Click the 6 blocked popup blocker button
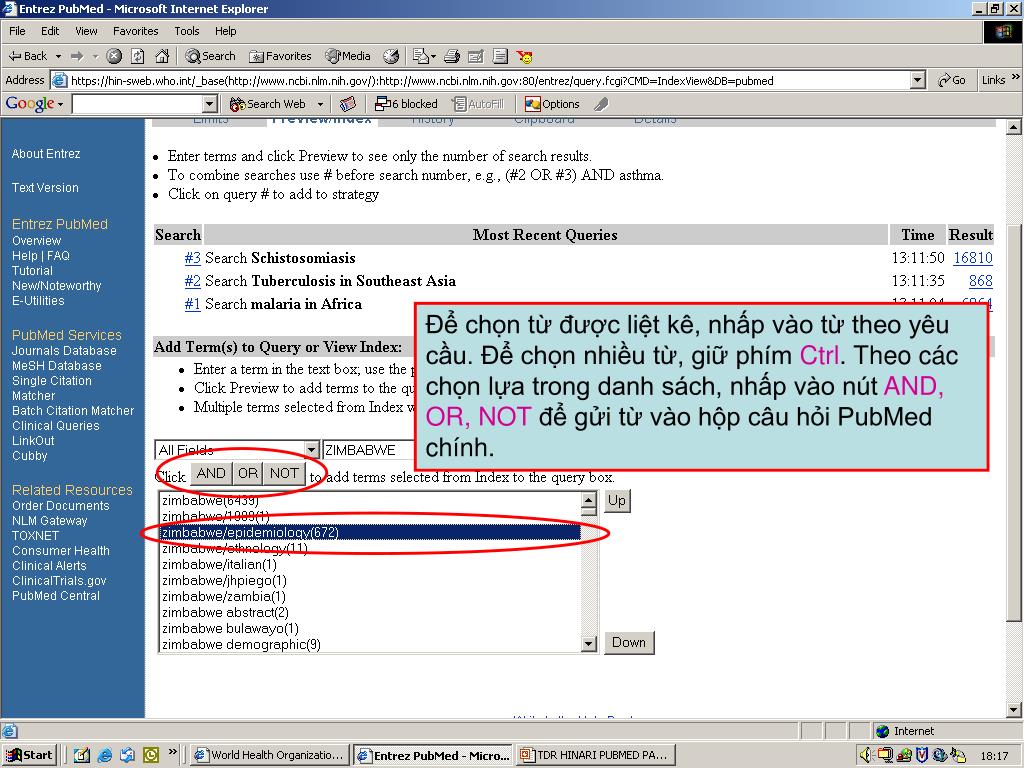The image size is (1024, 768). pos(406,104)
